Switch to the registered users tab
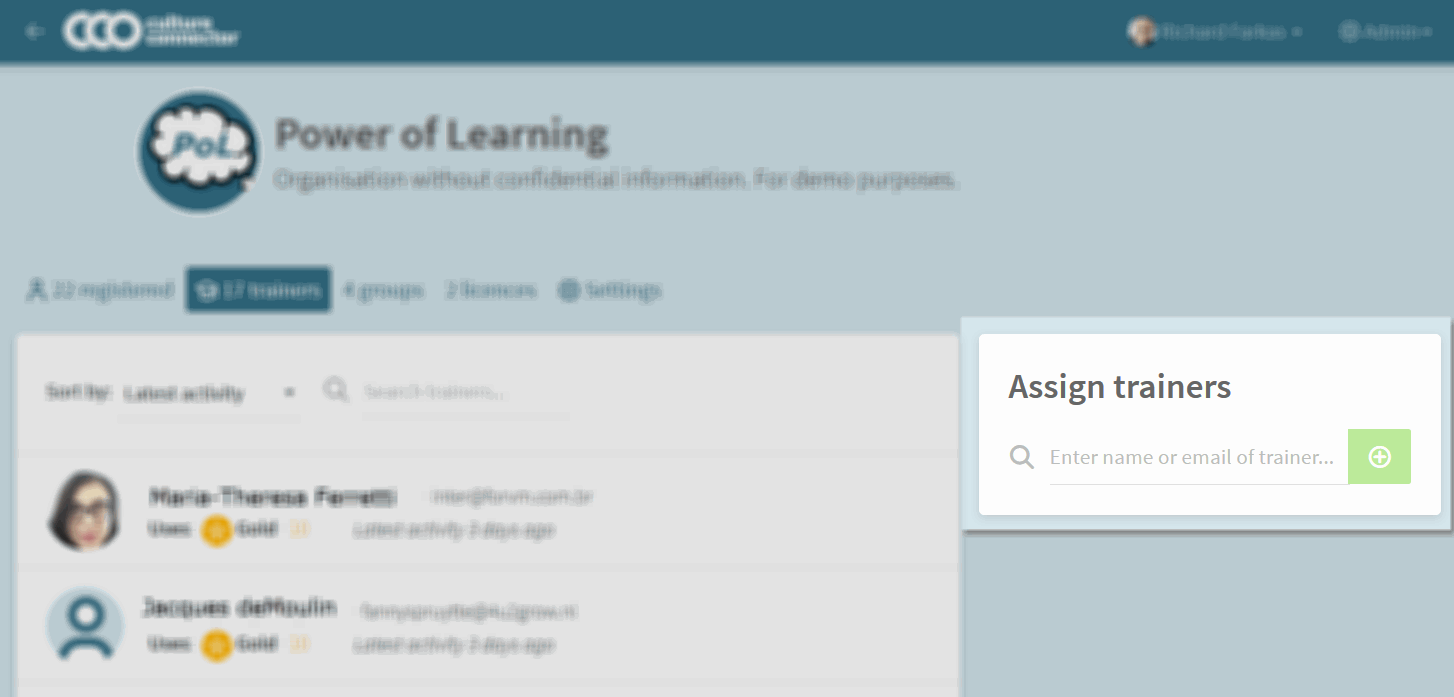The width and height of the screenshot is (1454, 697). point(99,290)
